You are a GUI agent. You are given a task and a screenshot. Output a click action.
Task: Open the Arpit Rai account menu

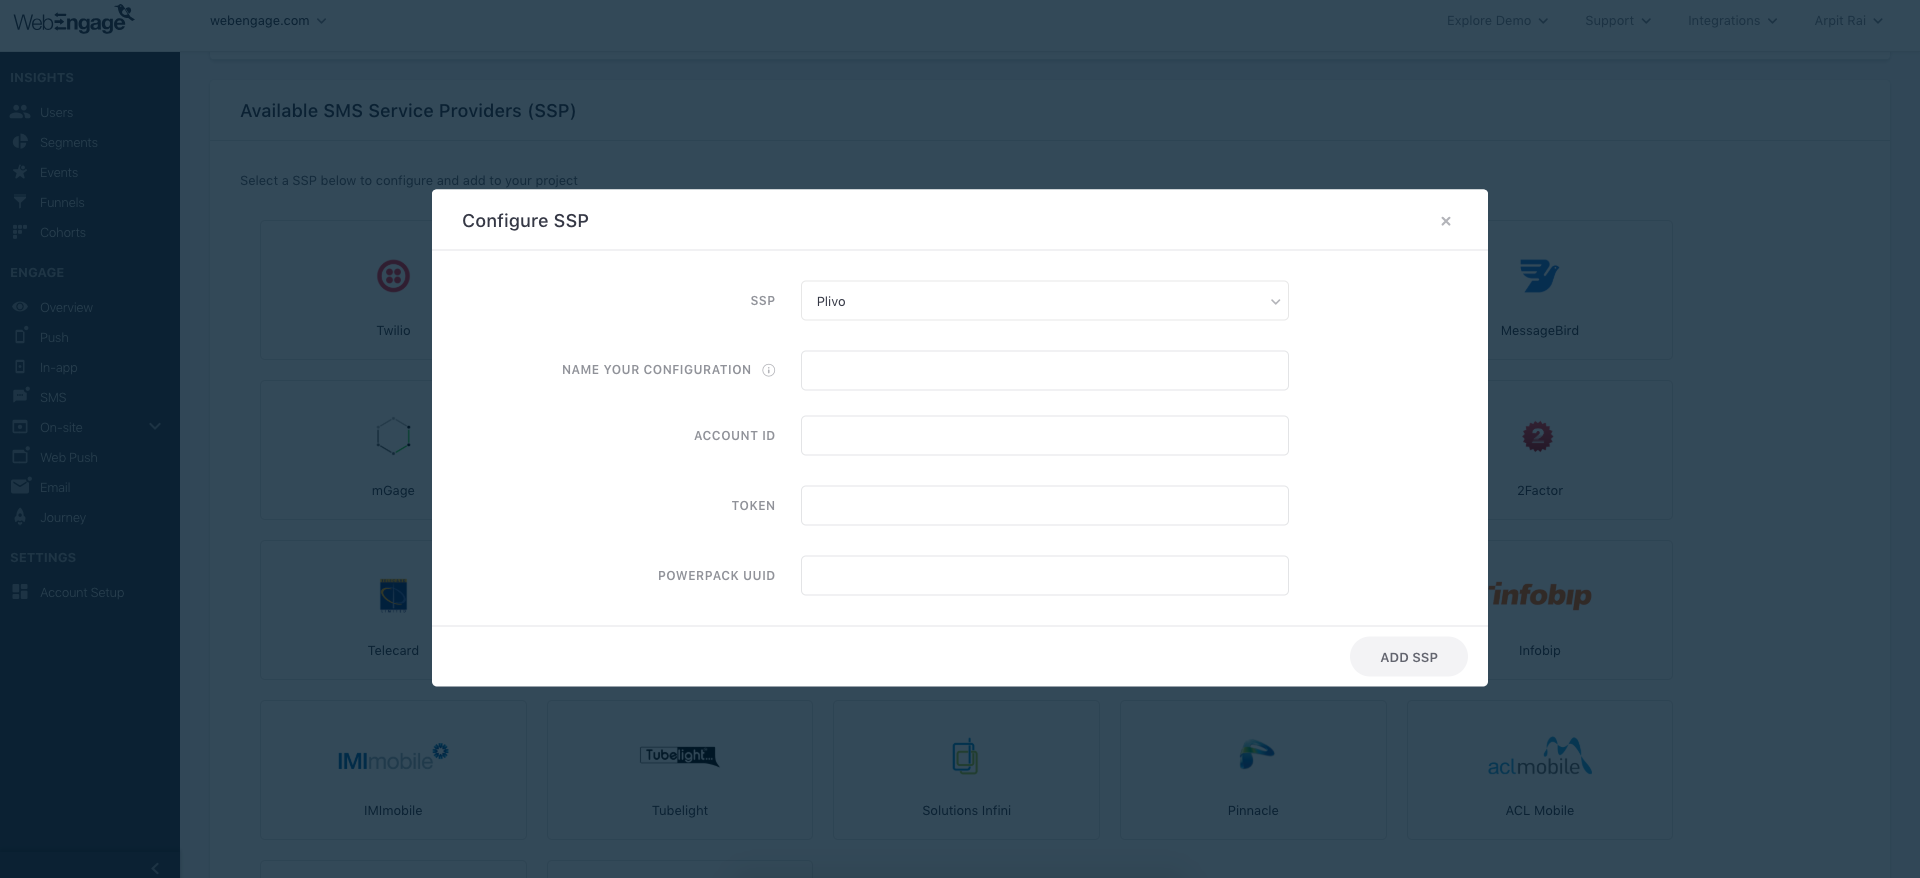(x=1848, y=21)
